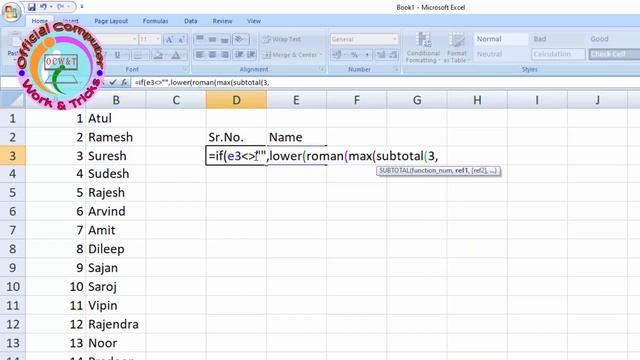
Task: Switch to the Home tab
Action: [x=40, y=21]
